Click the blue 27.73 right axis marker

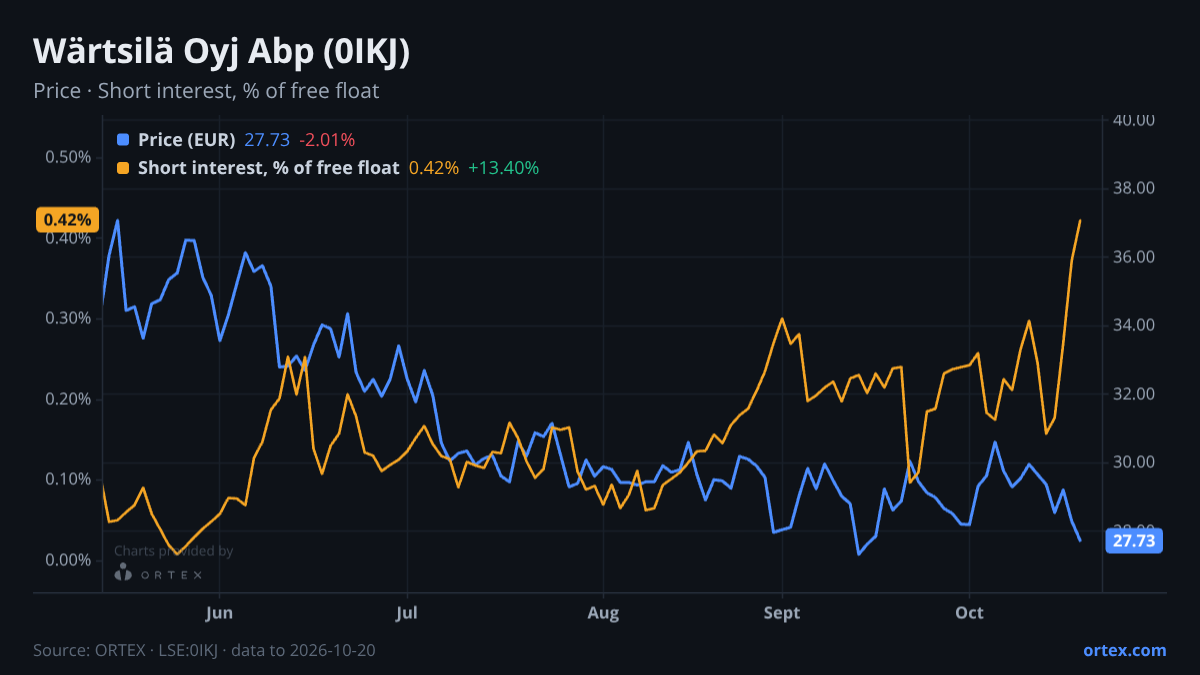1134,541
